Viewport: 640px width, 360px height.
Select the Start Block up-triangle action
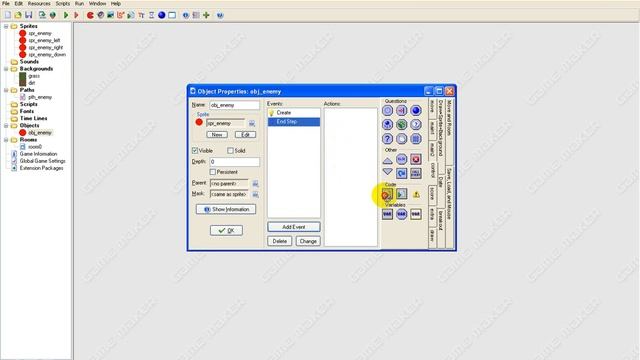point(387,160)
